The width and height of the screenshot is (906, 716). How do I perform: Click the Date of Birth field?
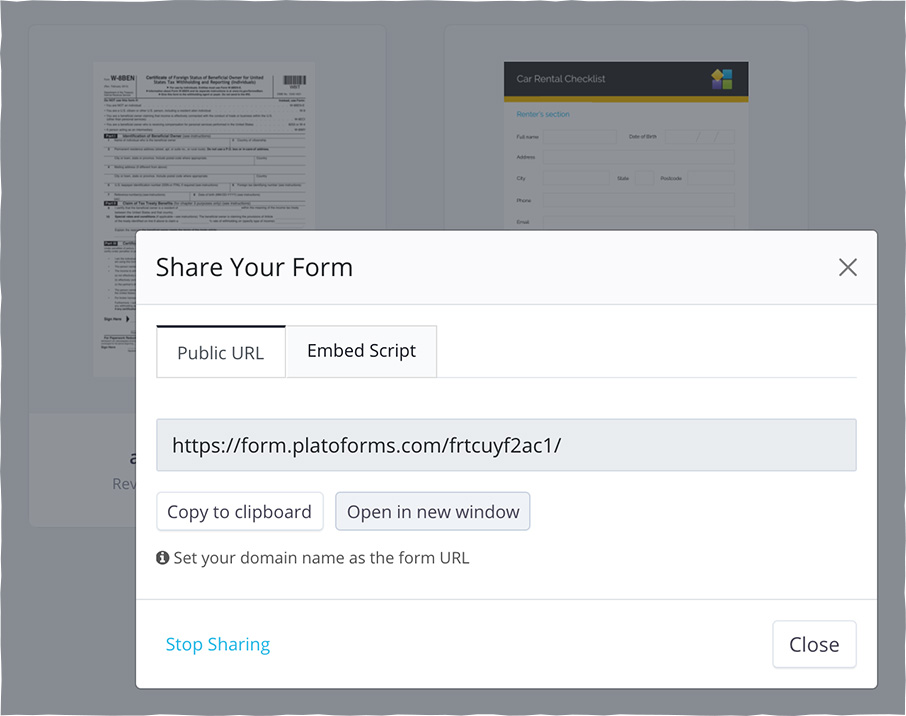(x=698, y=137)
